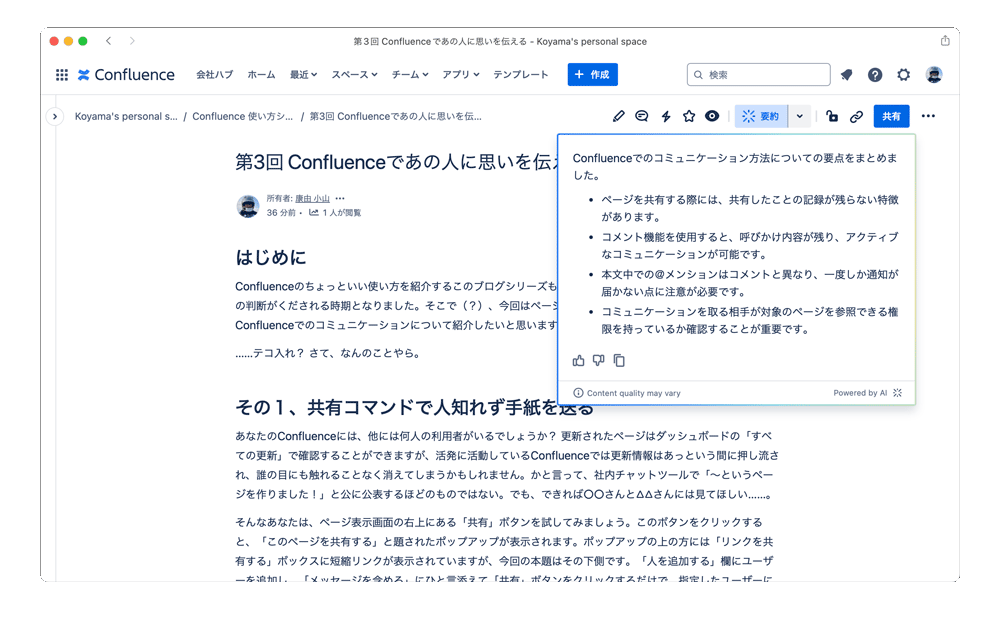This screenshot has height=635, width=1000.
Task: Open the テンプレート menu item
Action: [x=520, y=75]
